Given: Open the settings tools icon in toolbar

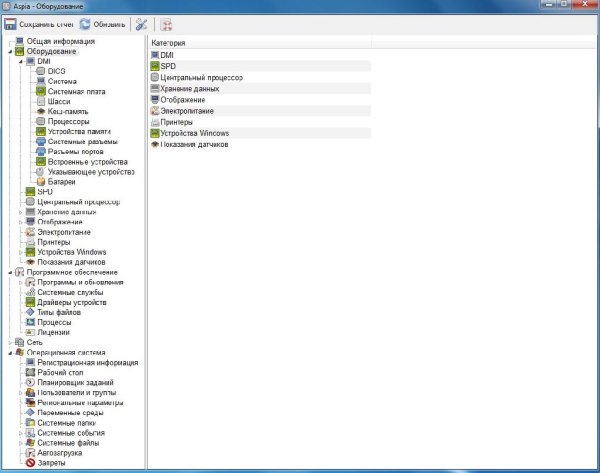Looking at the screenshot, I should 142,24.
